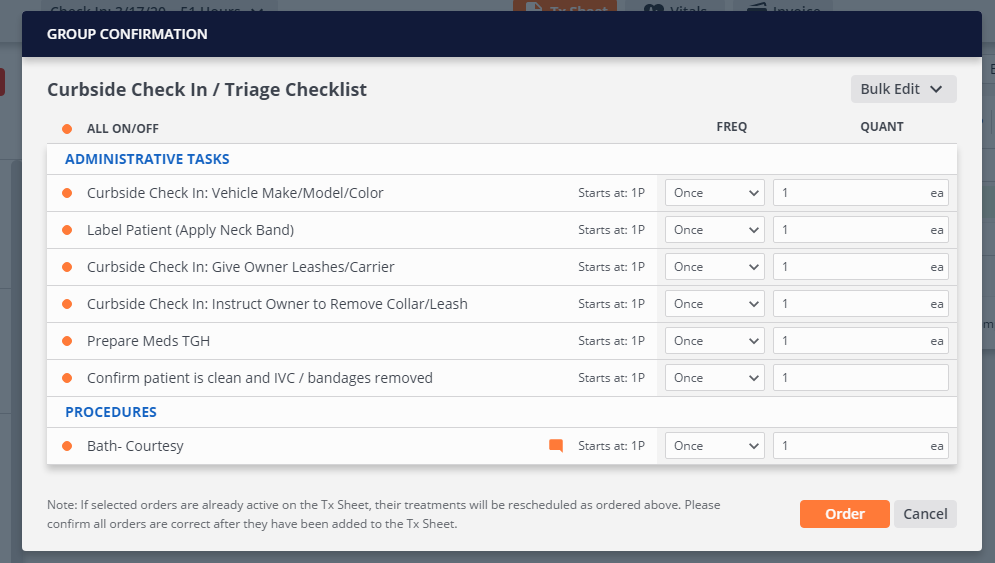Toggle the Bath- Courtesy order dot
995x563 pixels.
click(67, 446)
